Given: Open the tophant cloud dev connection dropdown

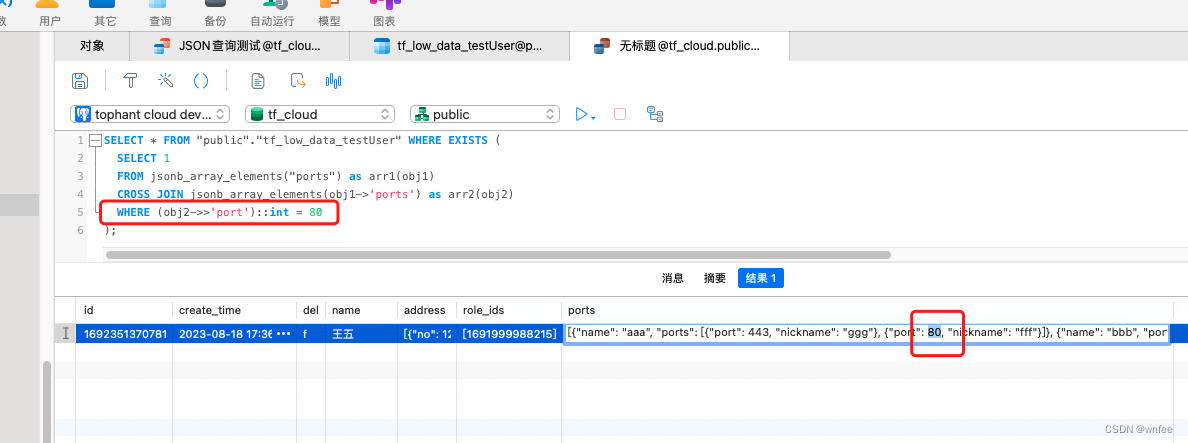Looking at the screenshot, I should click(x=150, y=114).
